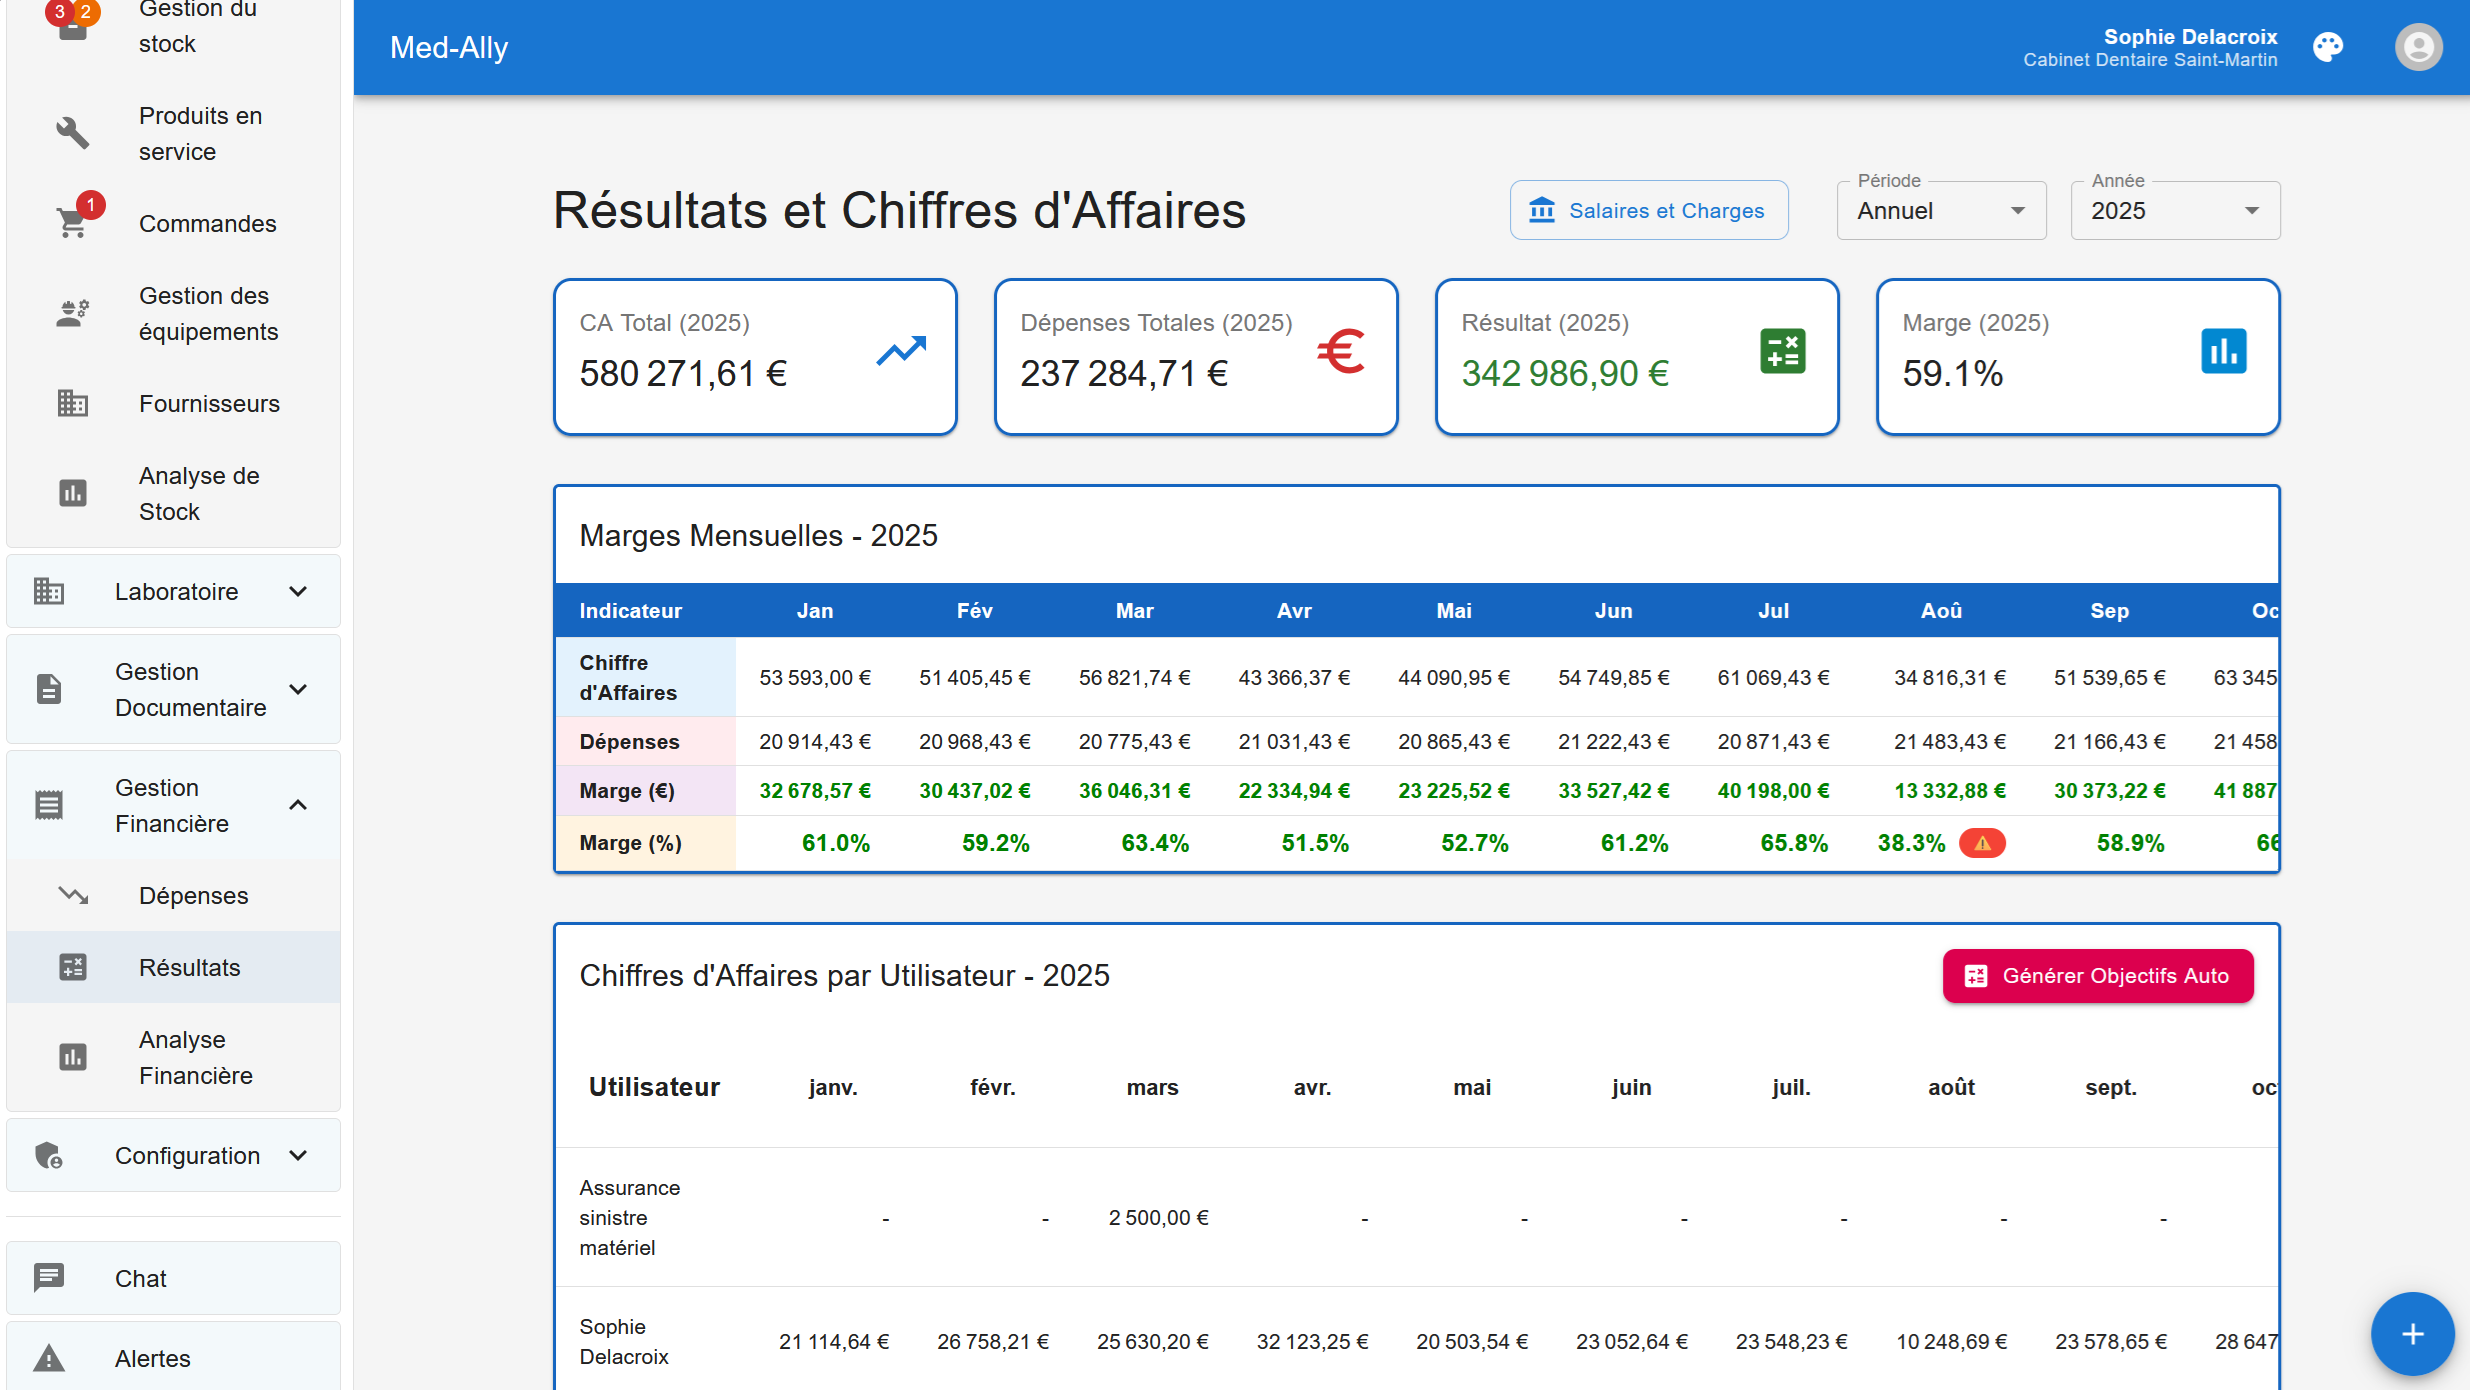Screen dimensions: 2470x1390
Task: Open the Chat section
Action: (x=174, y=1277)
